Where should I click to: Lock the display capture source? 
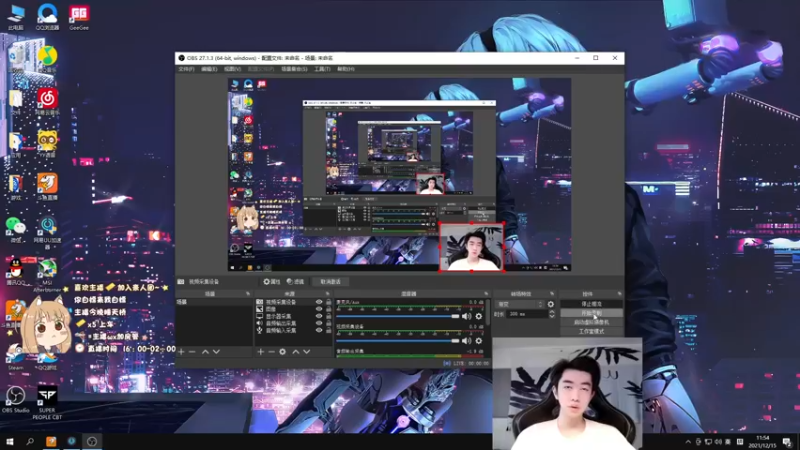pyautogui.click(x=328, y=316)
